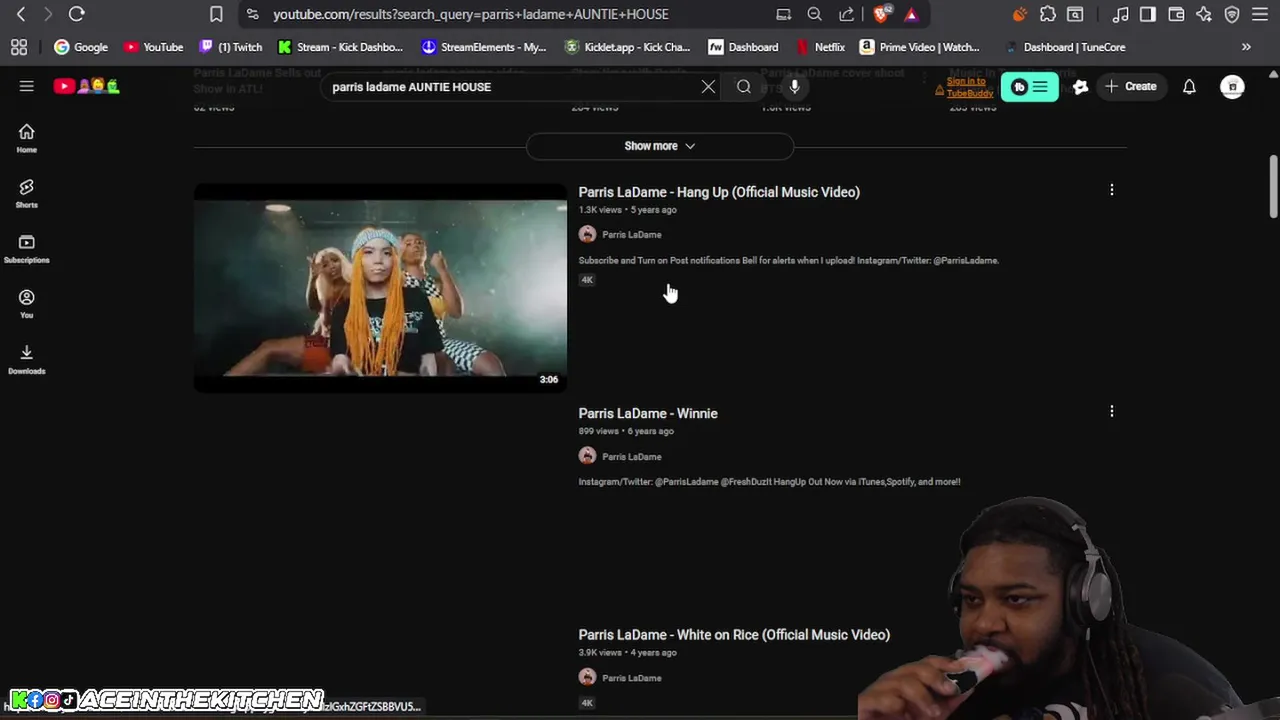The height and width of the screenshot is (720, 1280).
Task: Open Brave Shields lion icon
Action: click(x=881, y=14)
